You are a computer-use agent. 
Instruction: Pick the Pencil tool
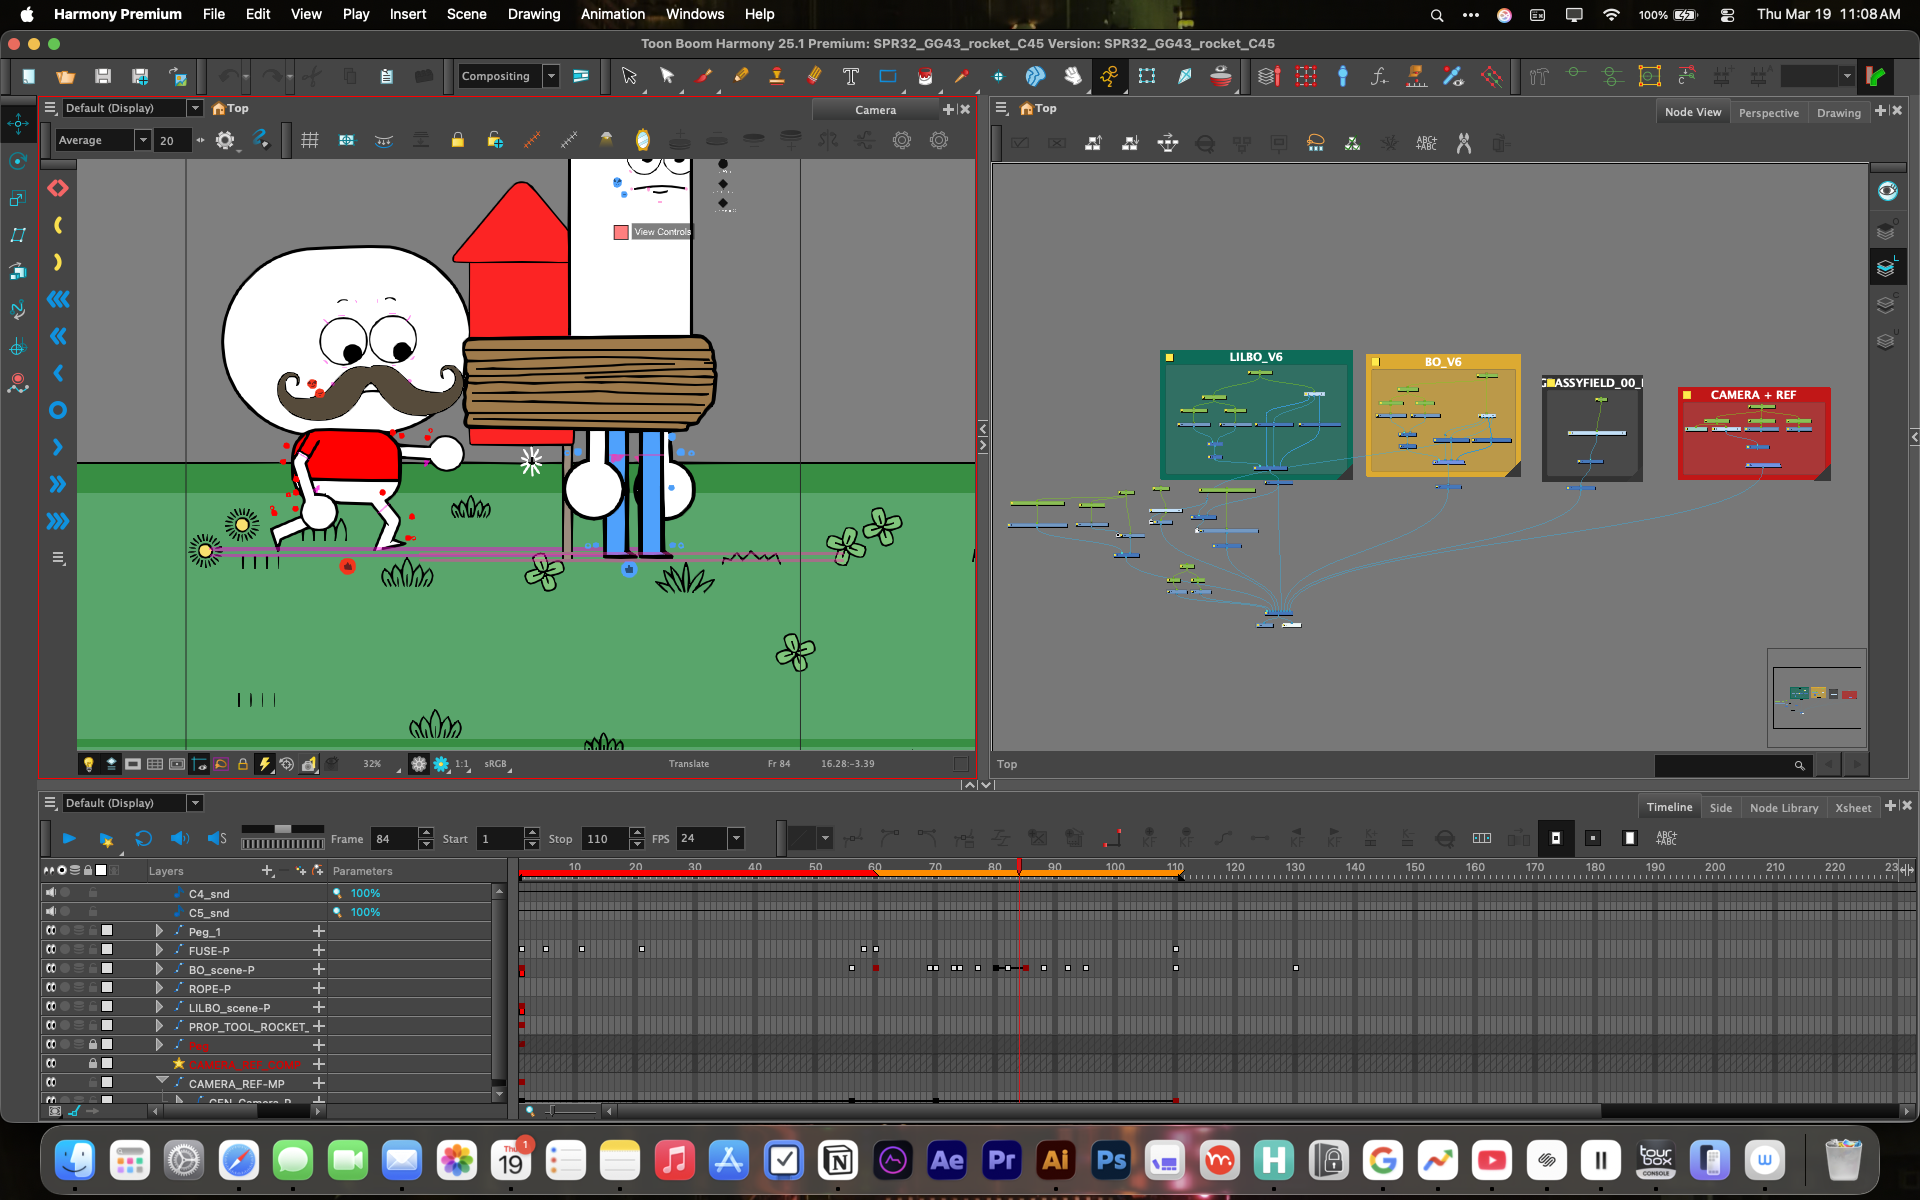[741, 76]
